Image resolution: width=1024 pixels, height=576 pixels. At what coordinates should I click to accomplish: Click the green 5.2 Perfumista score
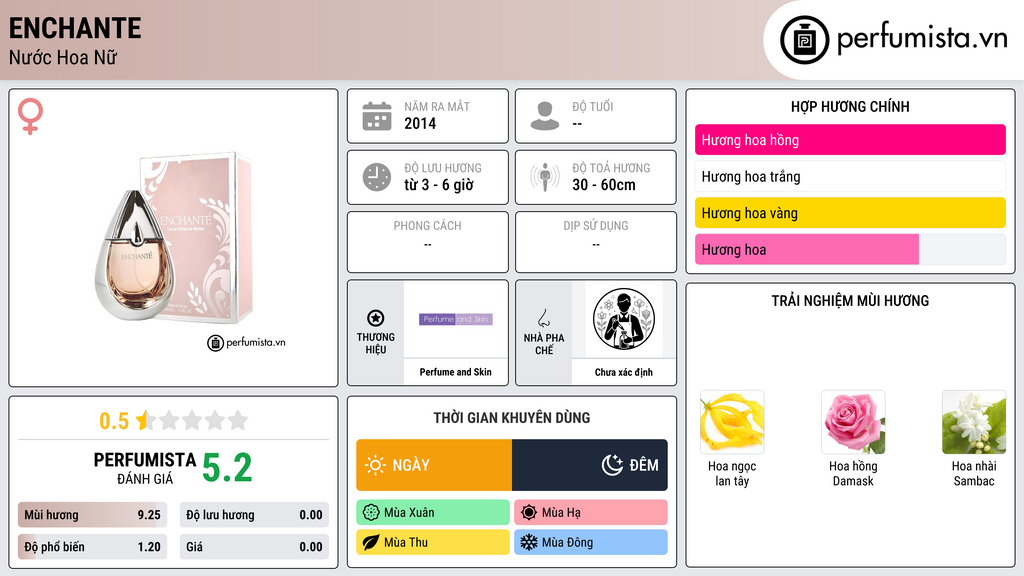pos(227,468)
